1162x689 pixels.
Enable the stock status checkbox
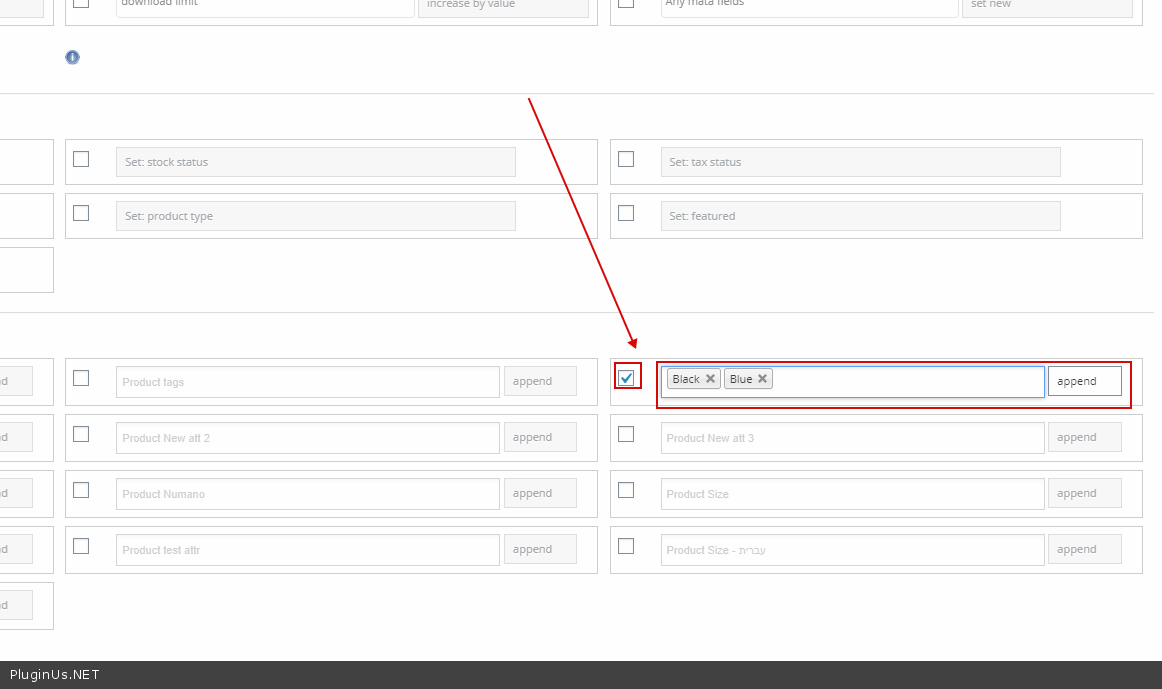(81, 159)
